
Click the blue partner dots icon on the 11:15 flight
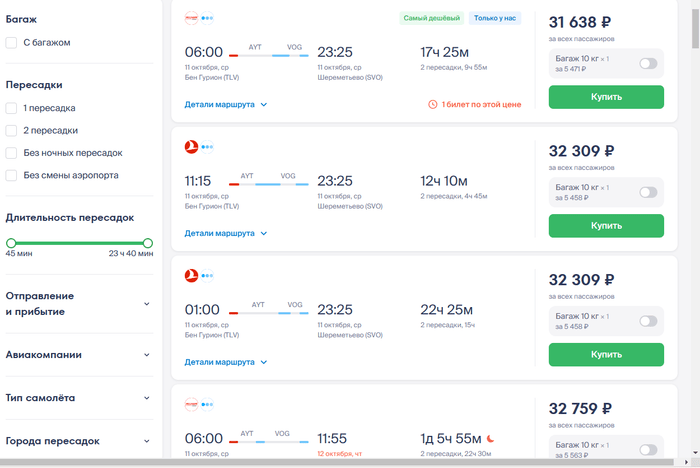click(207, 147)
